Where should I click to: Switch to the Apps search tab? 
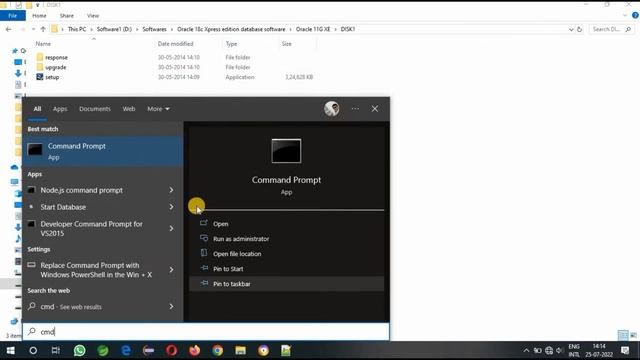coord(60,109)
